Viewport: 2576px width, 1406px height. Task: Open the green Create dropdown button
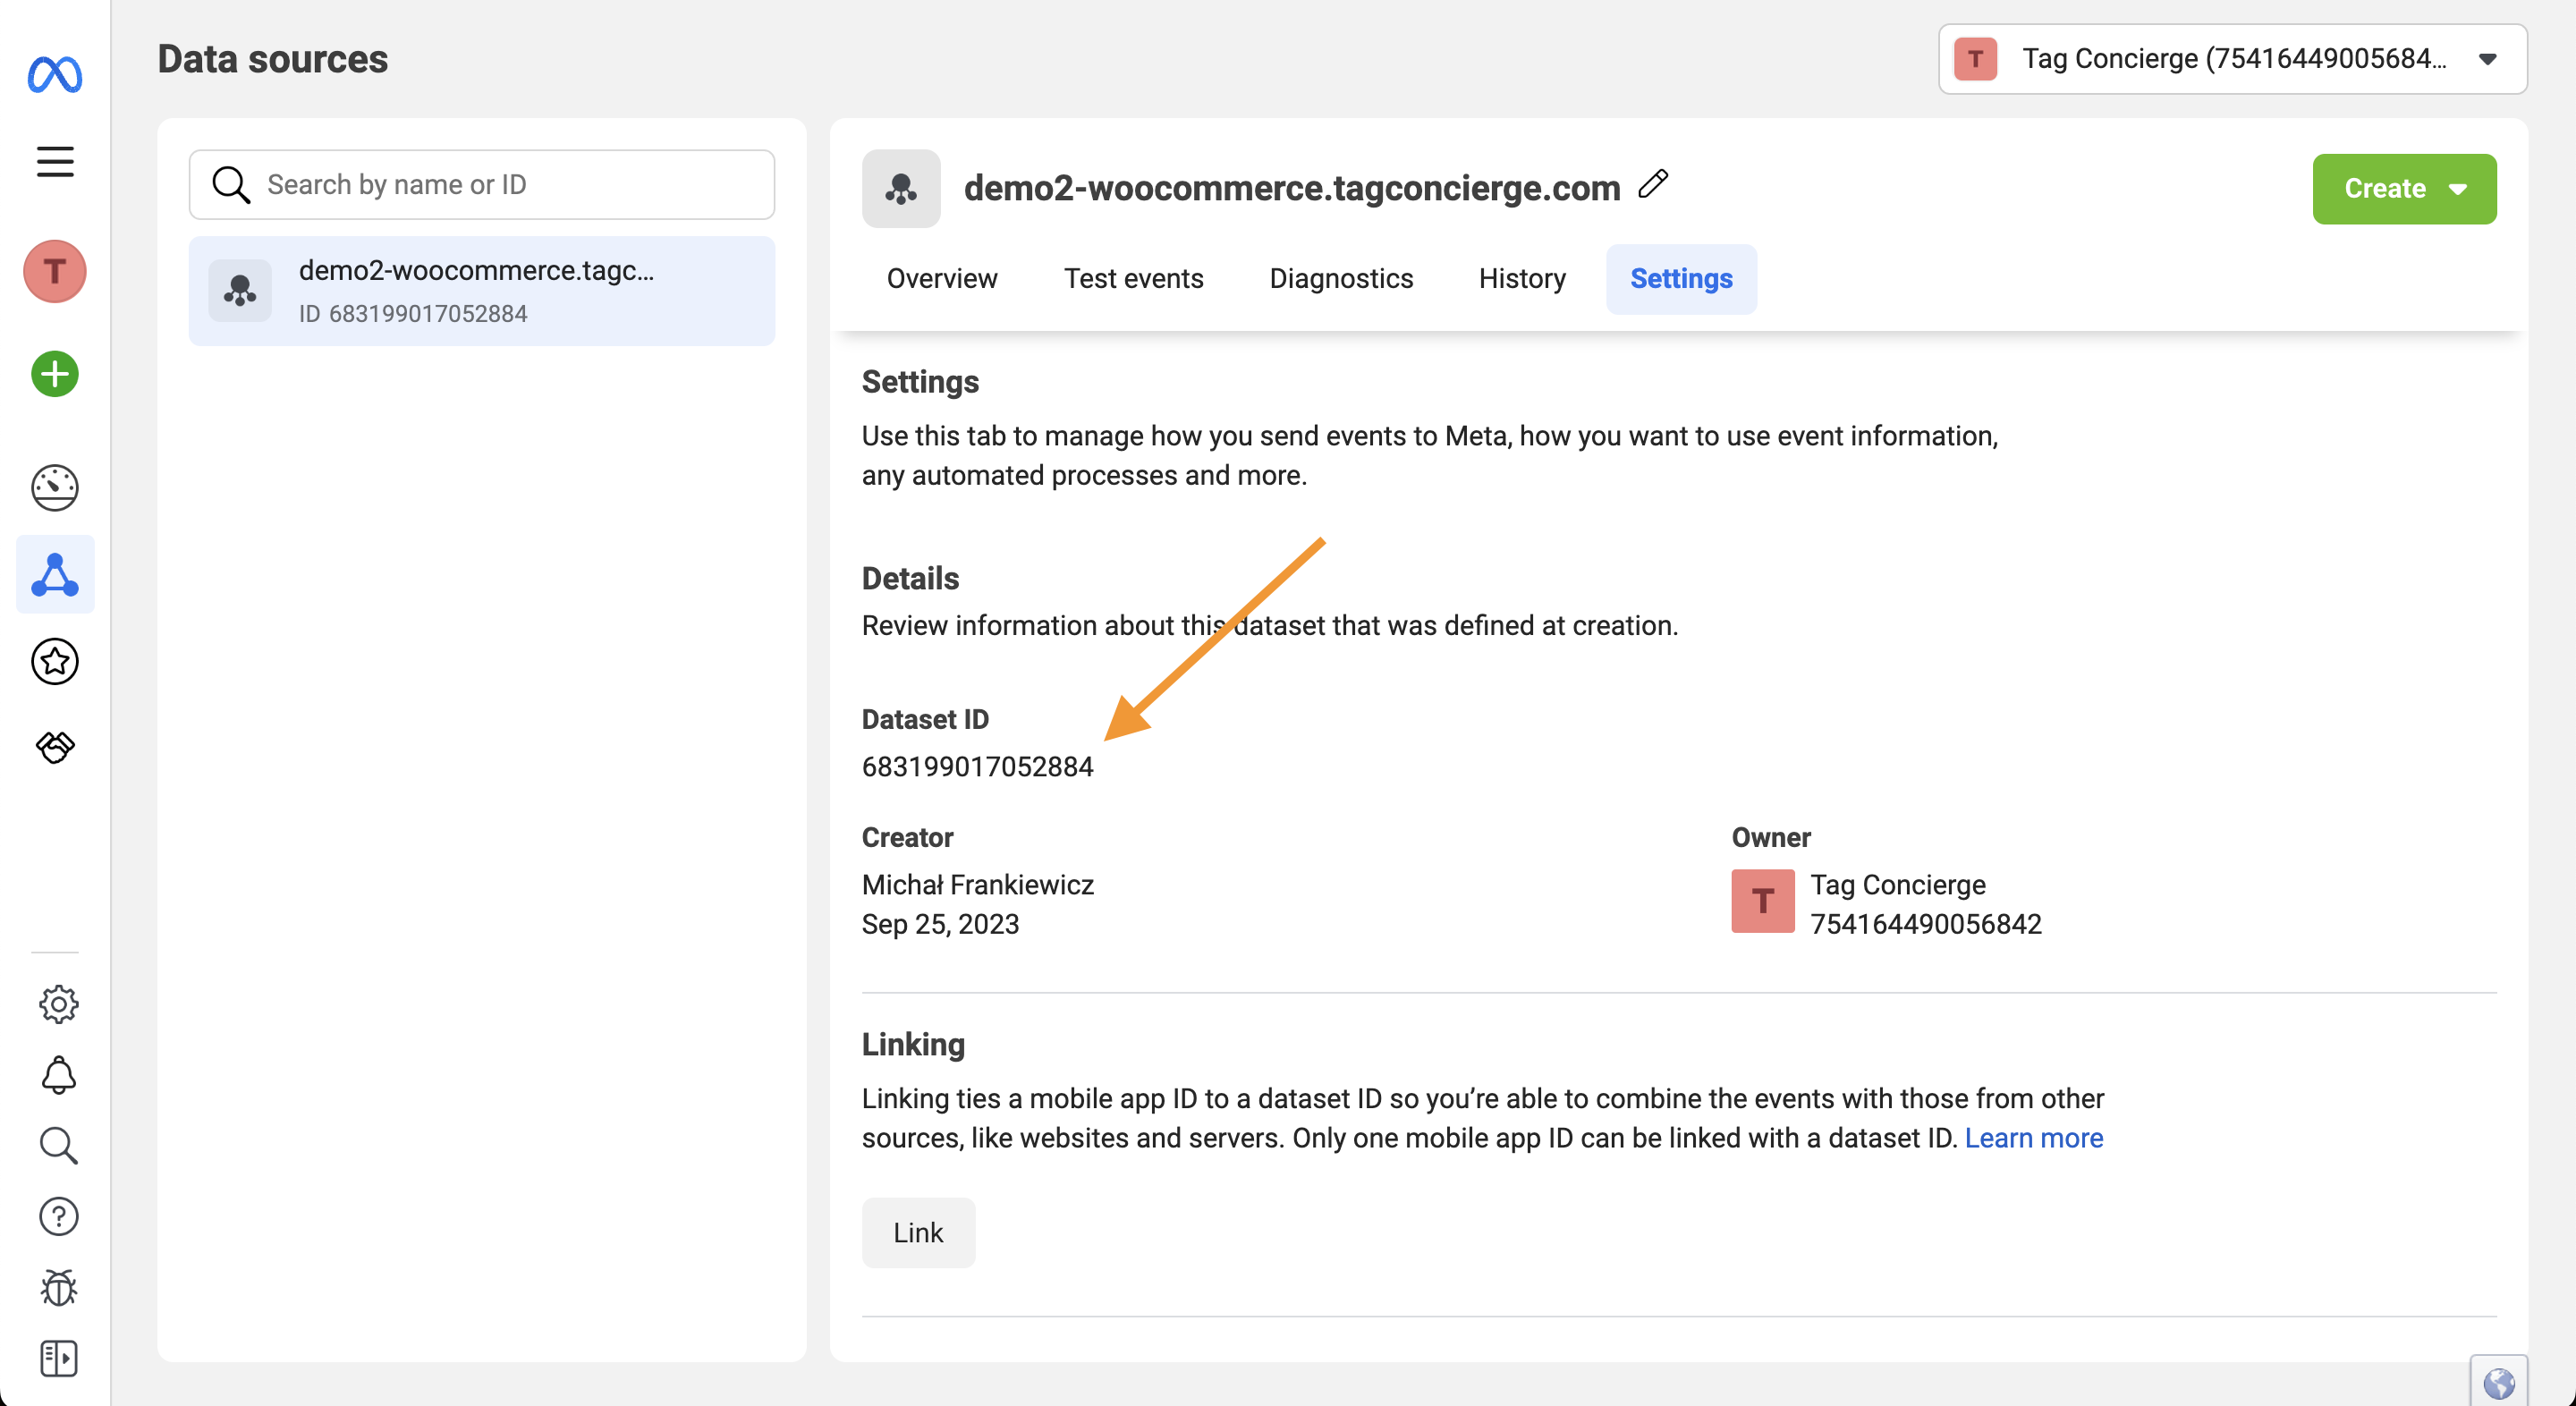(2403, 188)
